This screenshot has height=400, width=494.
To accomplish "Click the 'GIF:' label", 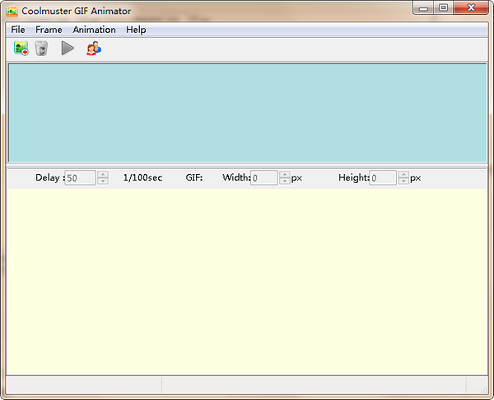I will click(x=194, y=178).
